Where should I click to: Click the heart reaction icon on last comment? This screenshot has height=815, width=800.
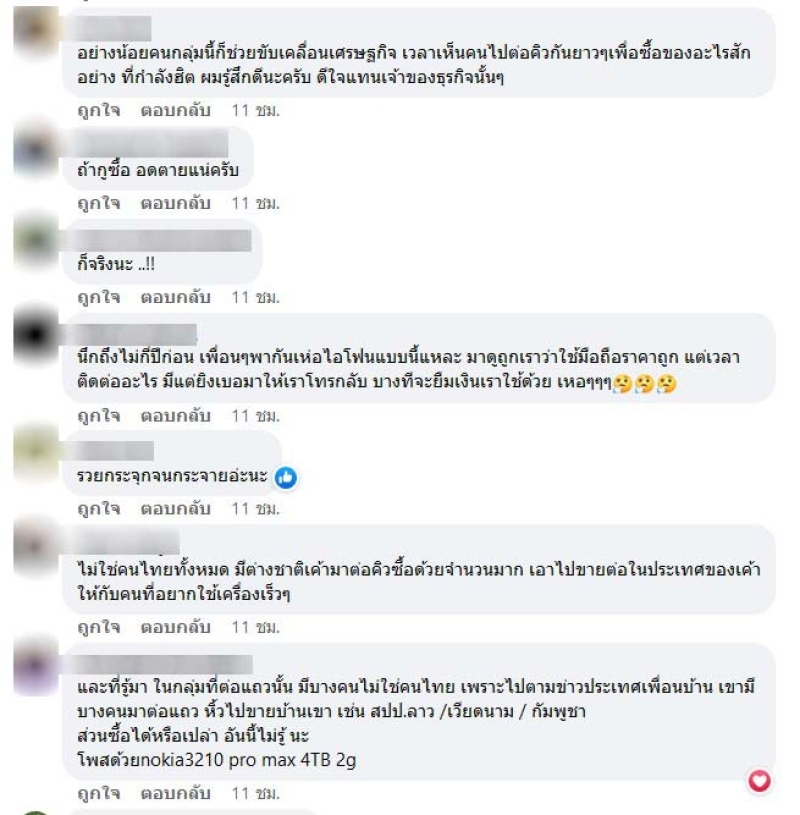[759, 781]
